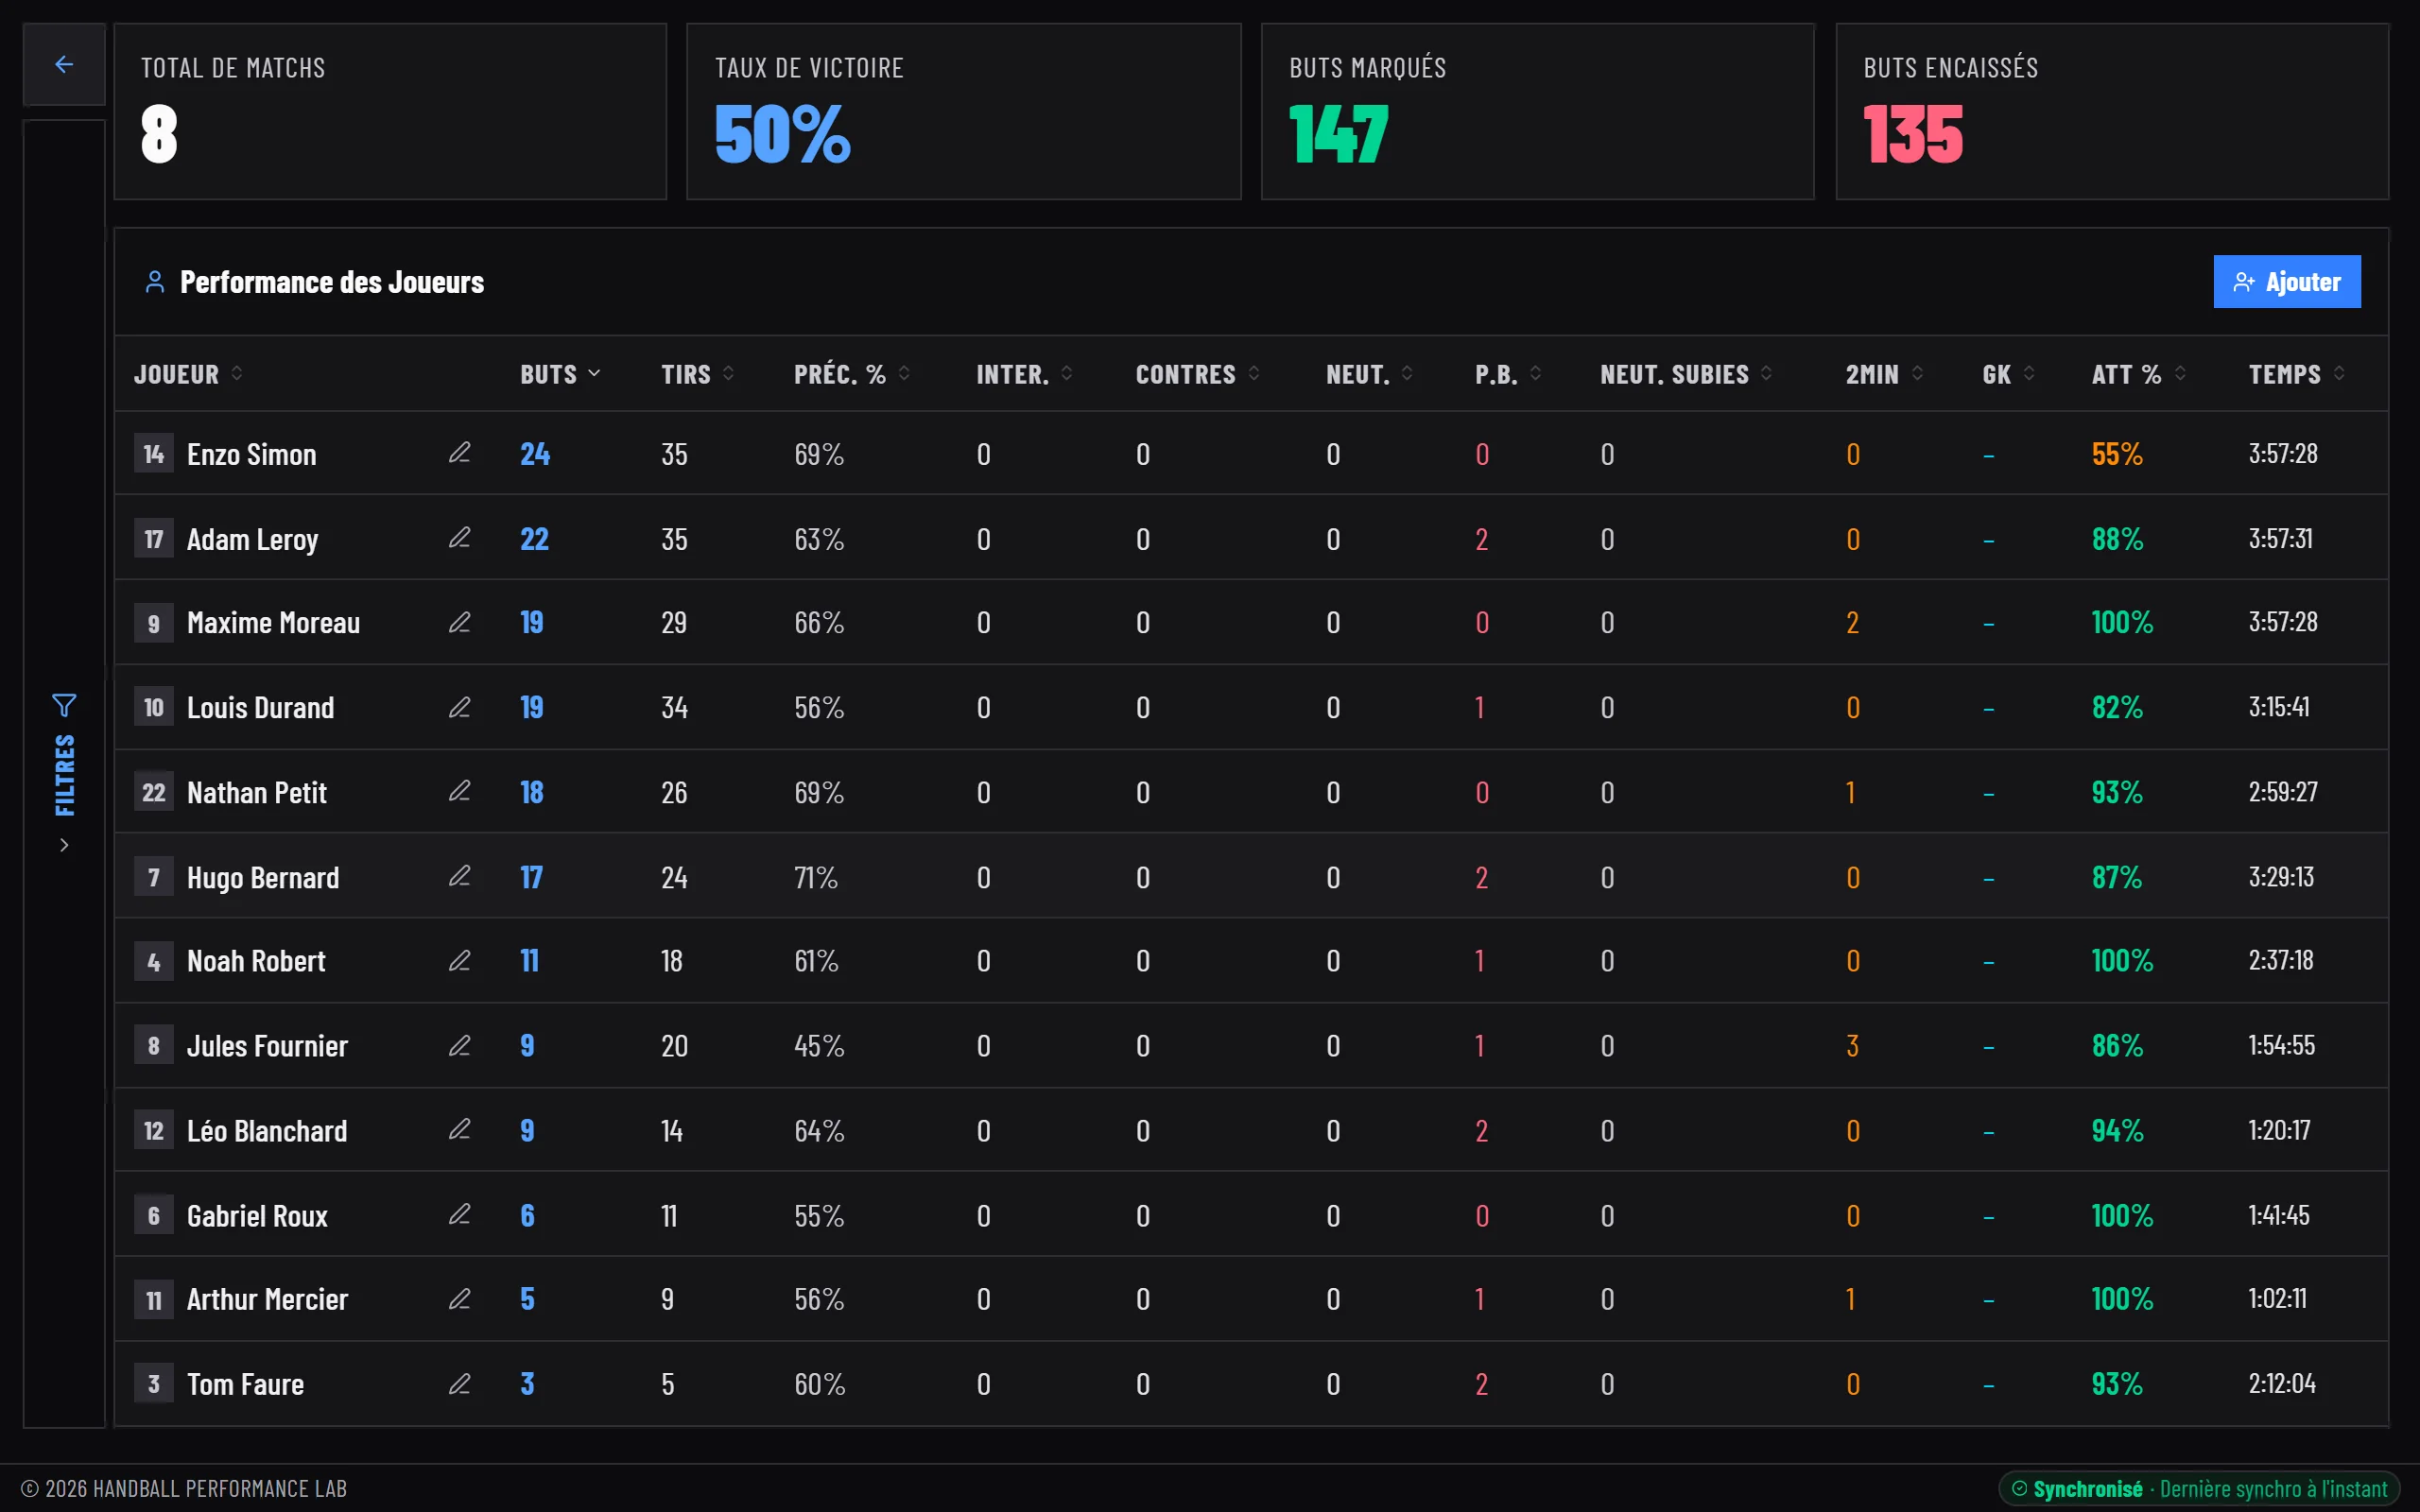Sort by NEUT. SUBIES column header
Viewport: 2420px width, 1512px height.
[x=1687, y=374]
